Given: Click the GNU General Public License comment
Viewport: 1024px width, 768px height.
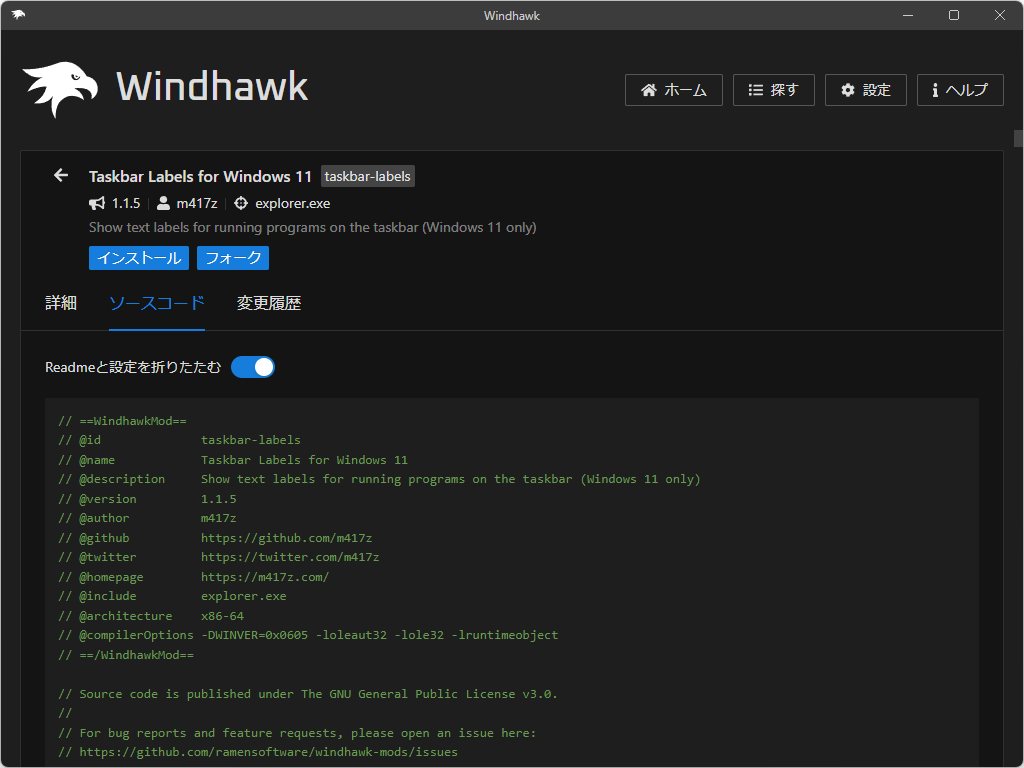Looking at the screenshot, I should [308, 694].
